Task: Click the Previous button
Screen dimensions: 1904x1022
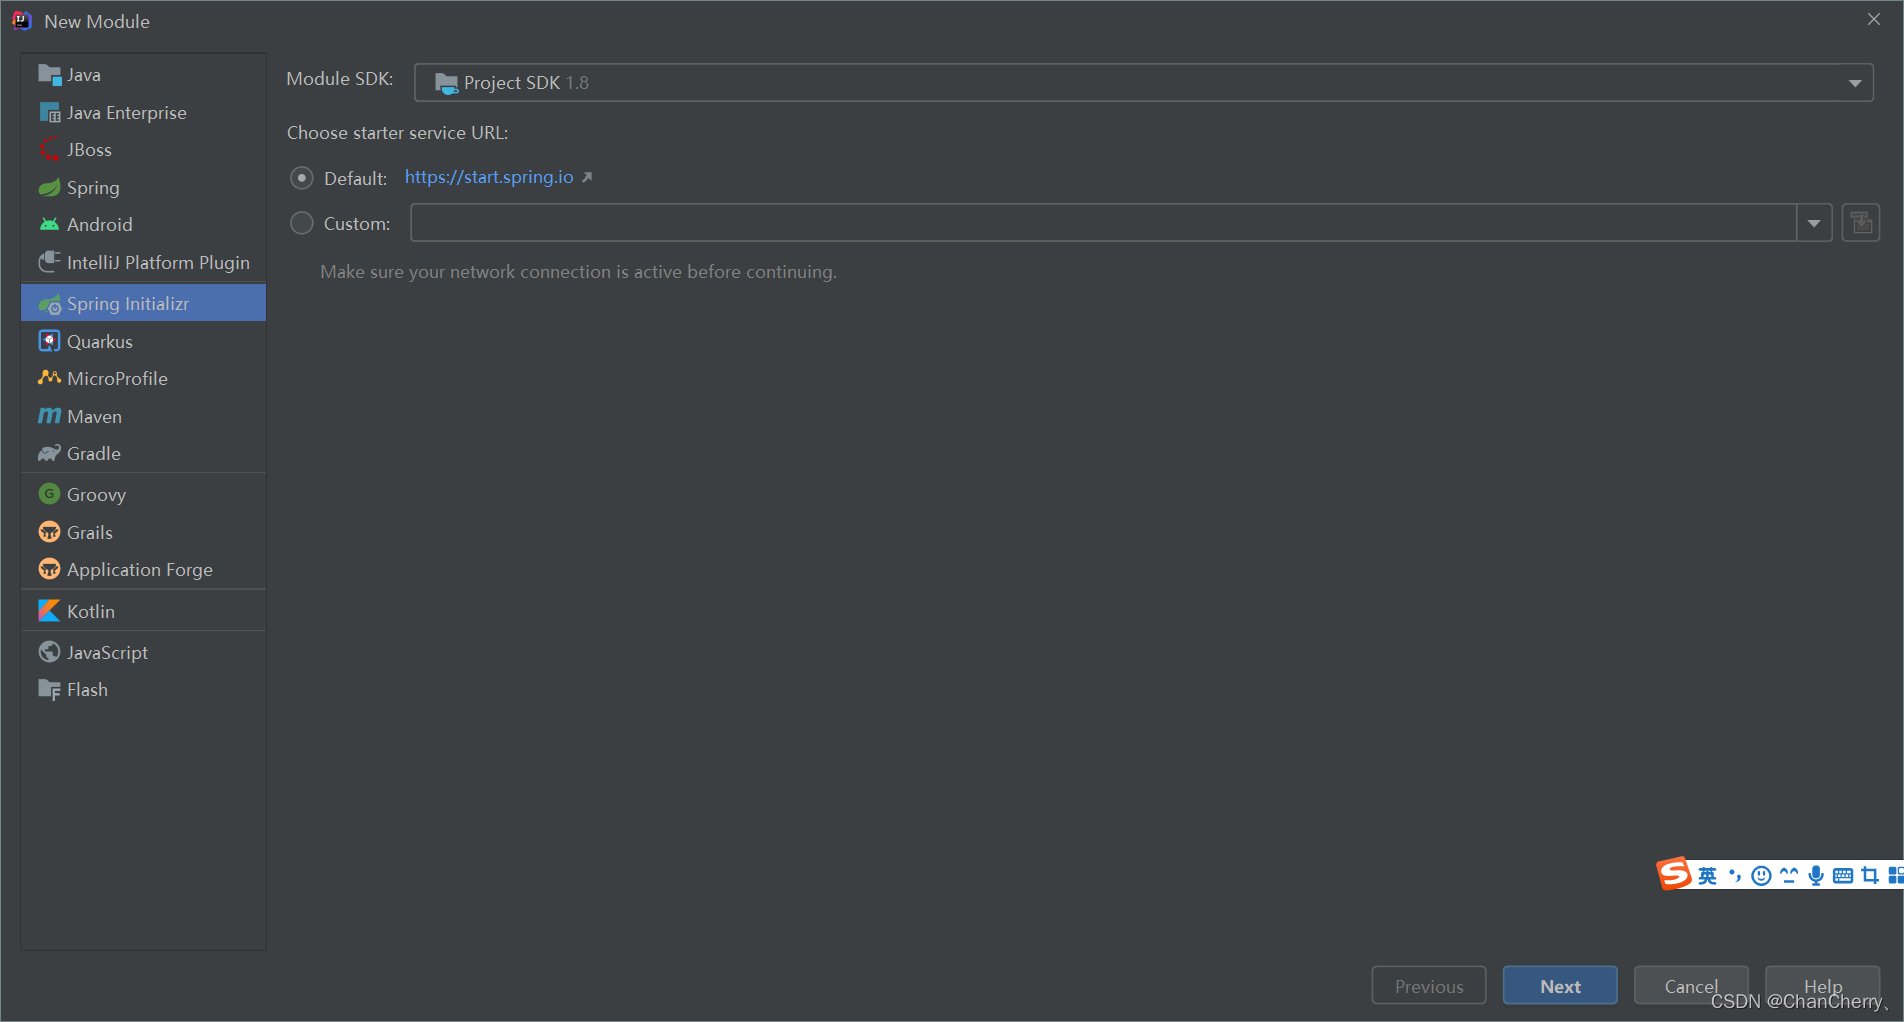Action: (1429, 986)
